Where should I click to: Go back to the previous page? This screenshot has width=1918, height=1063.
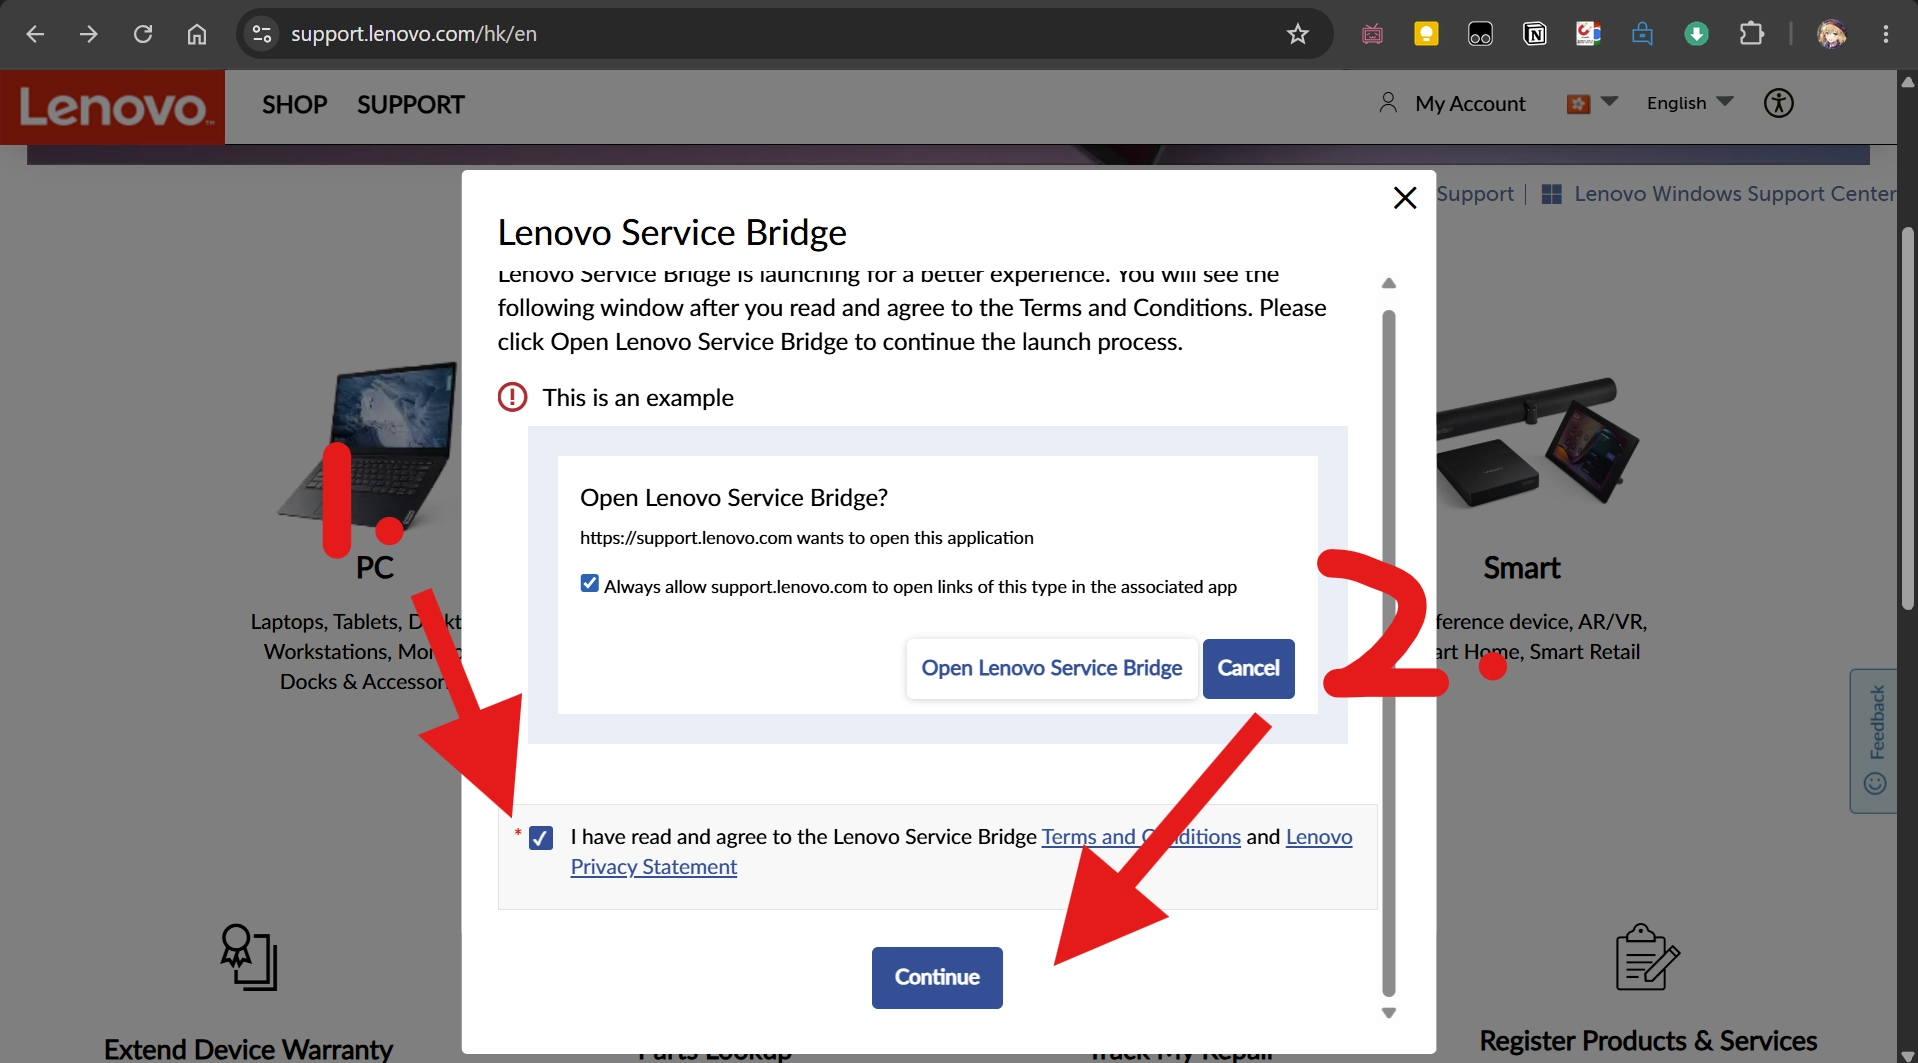click(35, 34)
